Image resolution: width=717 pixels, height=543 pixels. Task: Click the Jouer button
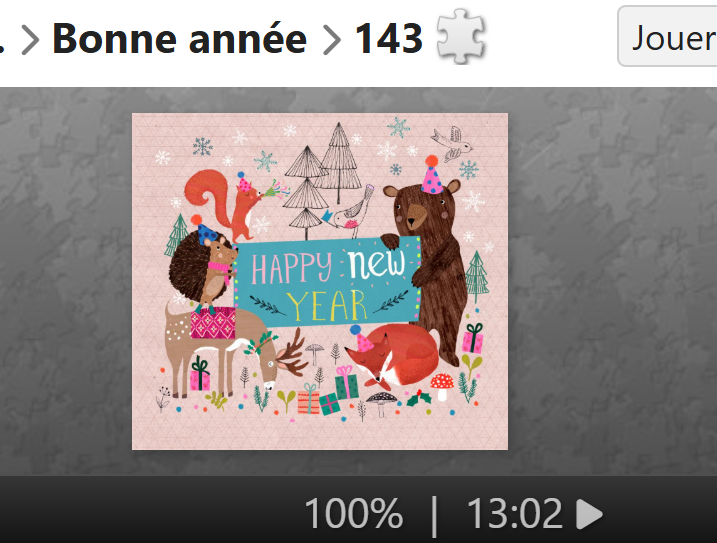(668, 36)
